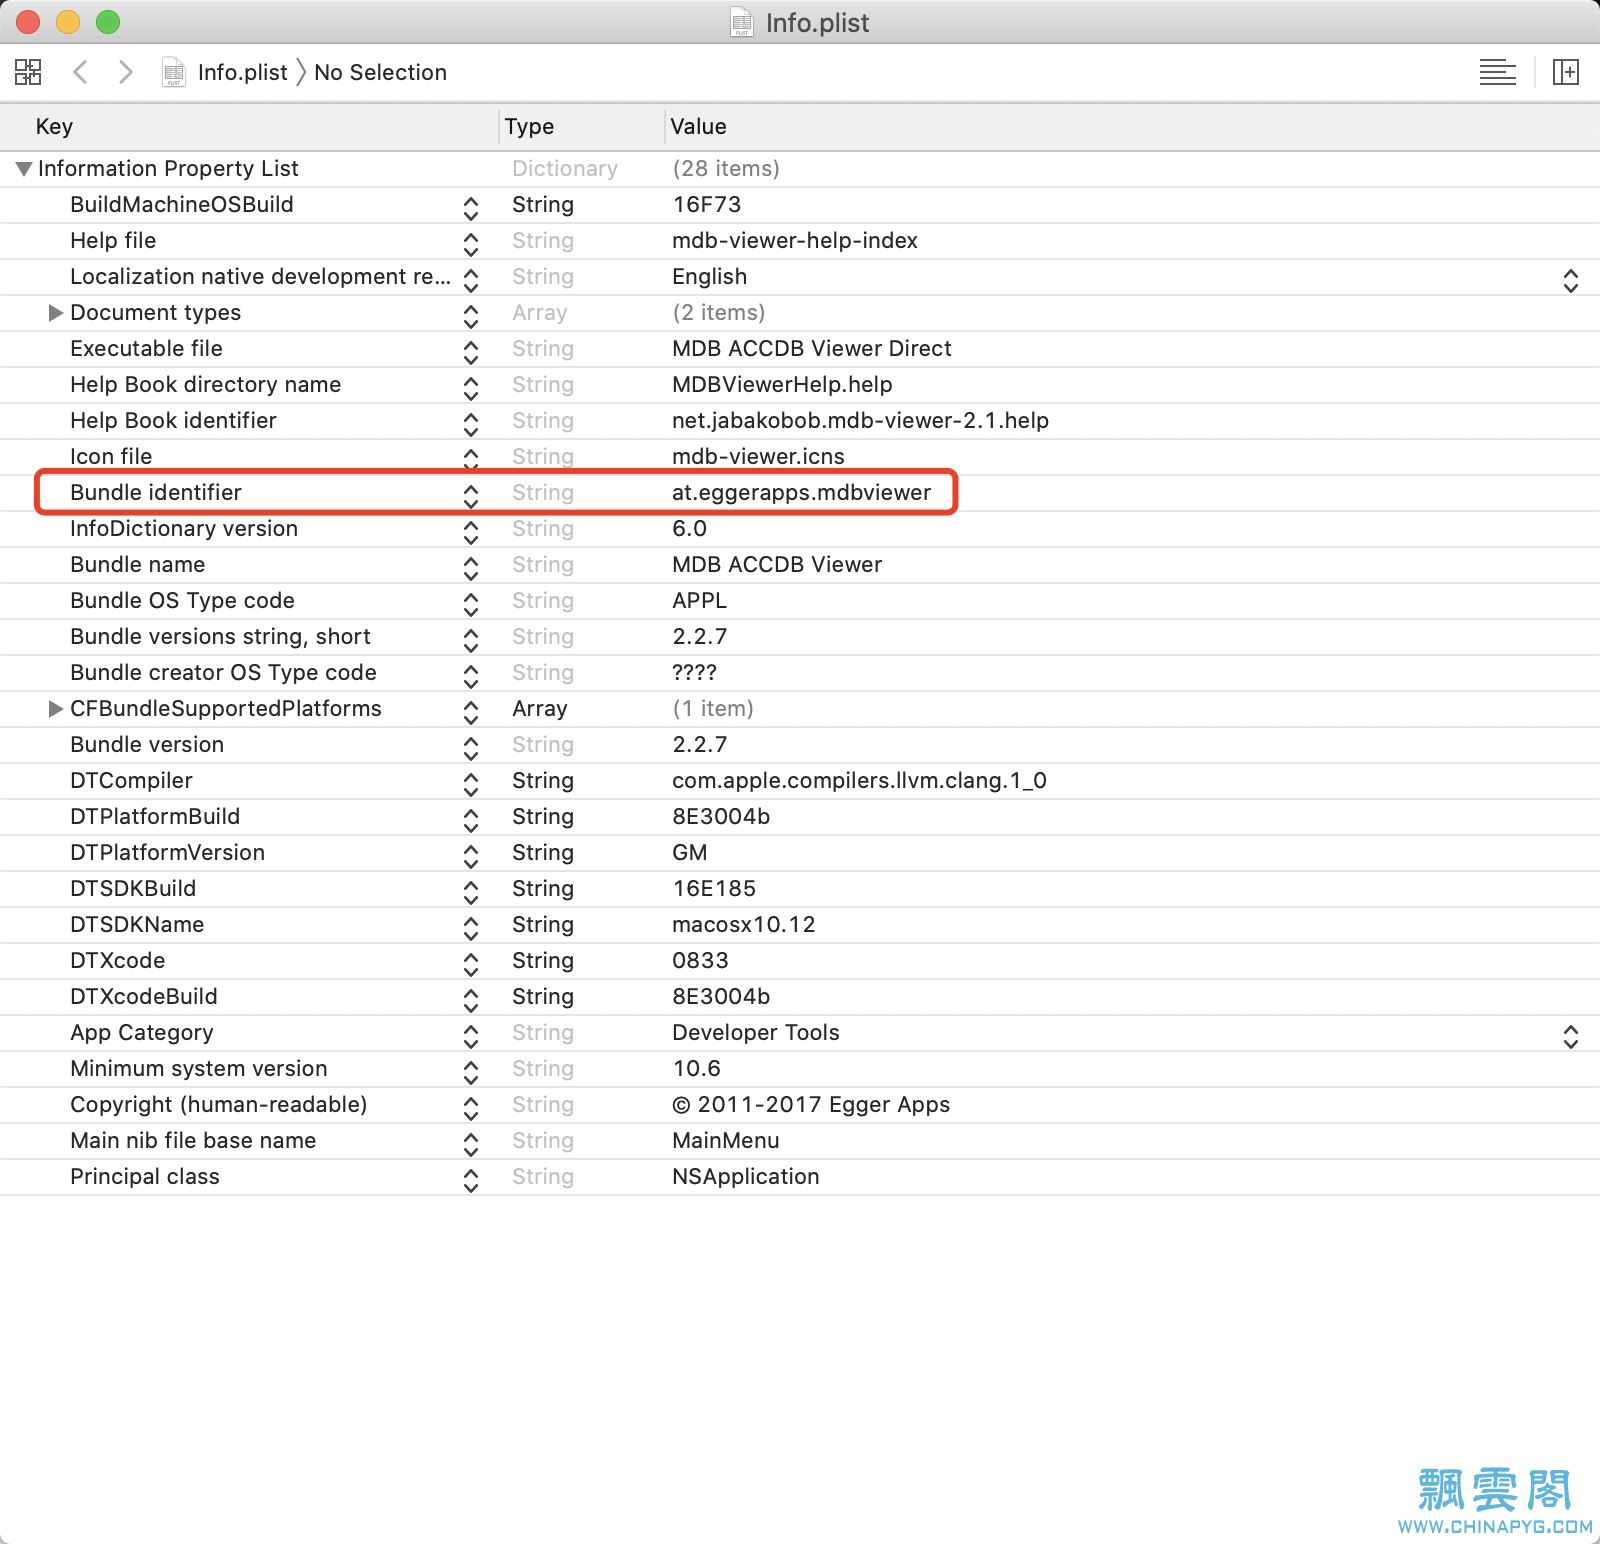This screenshot has height=1544, width=1600.
Task: Select the DTSDKBuild value 16E185
Action: pyautogui.click(x=714, y=888)
